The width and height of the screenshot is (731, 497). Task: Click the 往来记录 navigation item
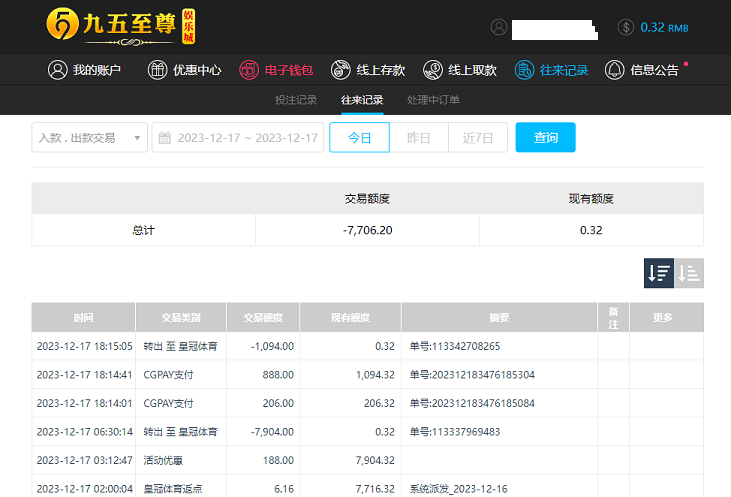point(552,70)
